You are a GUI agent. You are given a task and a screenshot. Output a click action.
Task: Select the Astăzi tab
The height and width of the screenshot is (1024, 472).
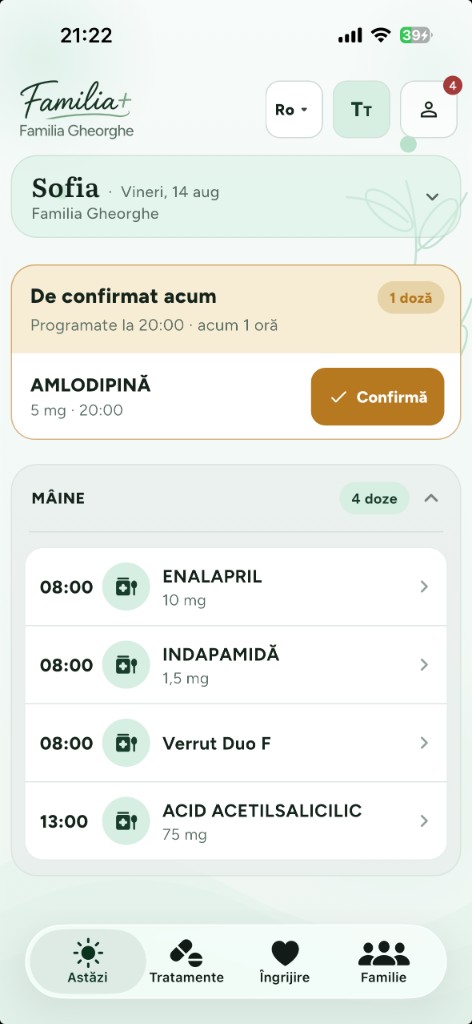(87, 962)
